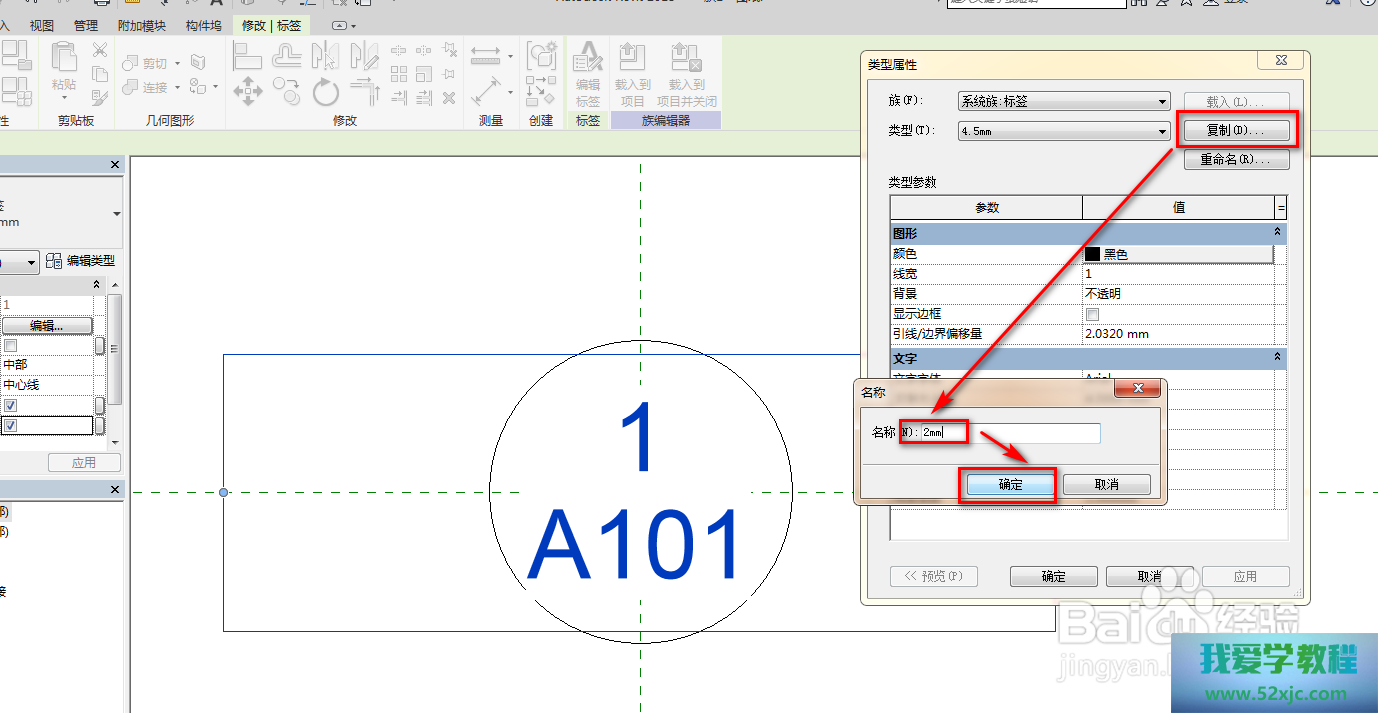The height and width of the screenshot is (713, 1378).
Task: Select the Move tool in the Modify panel
Action: tap(247, 93)
